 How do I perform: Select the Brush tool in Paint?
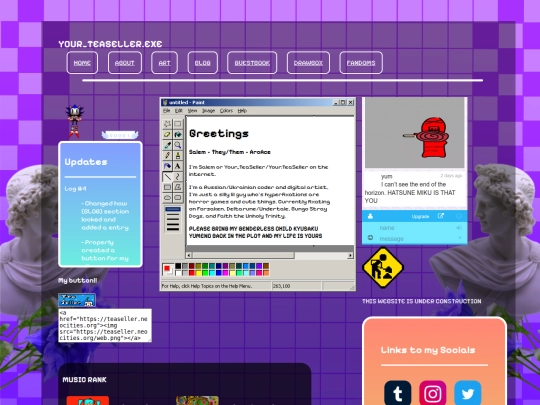[178, 156]
